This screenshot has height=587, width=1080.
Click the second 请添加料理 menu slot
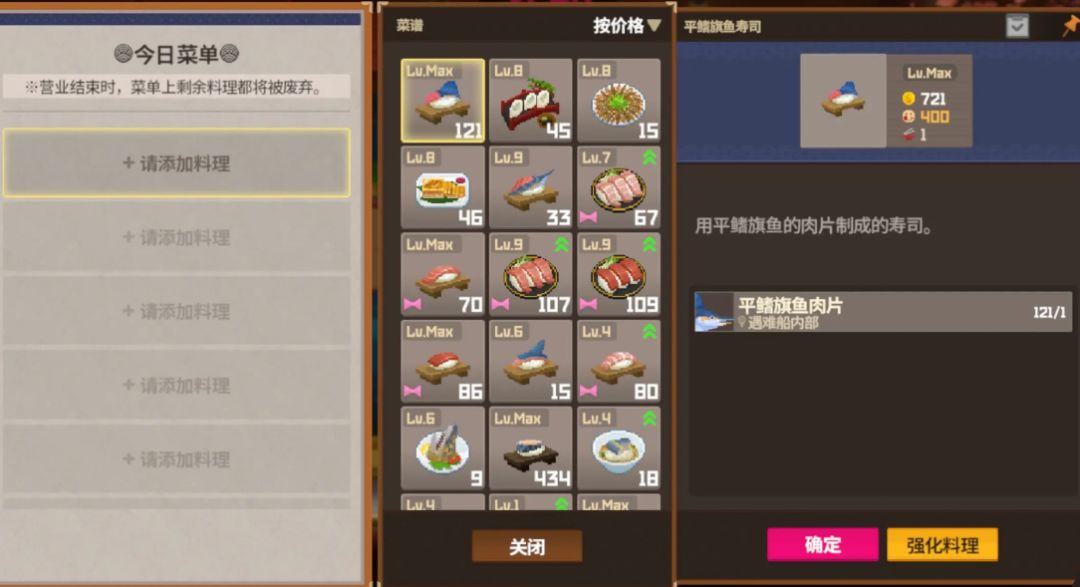176,238
